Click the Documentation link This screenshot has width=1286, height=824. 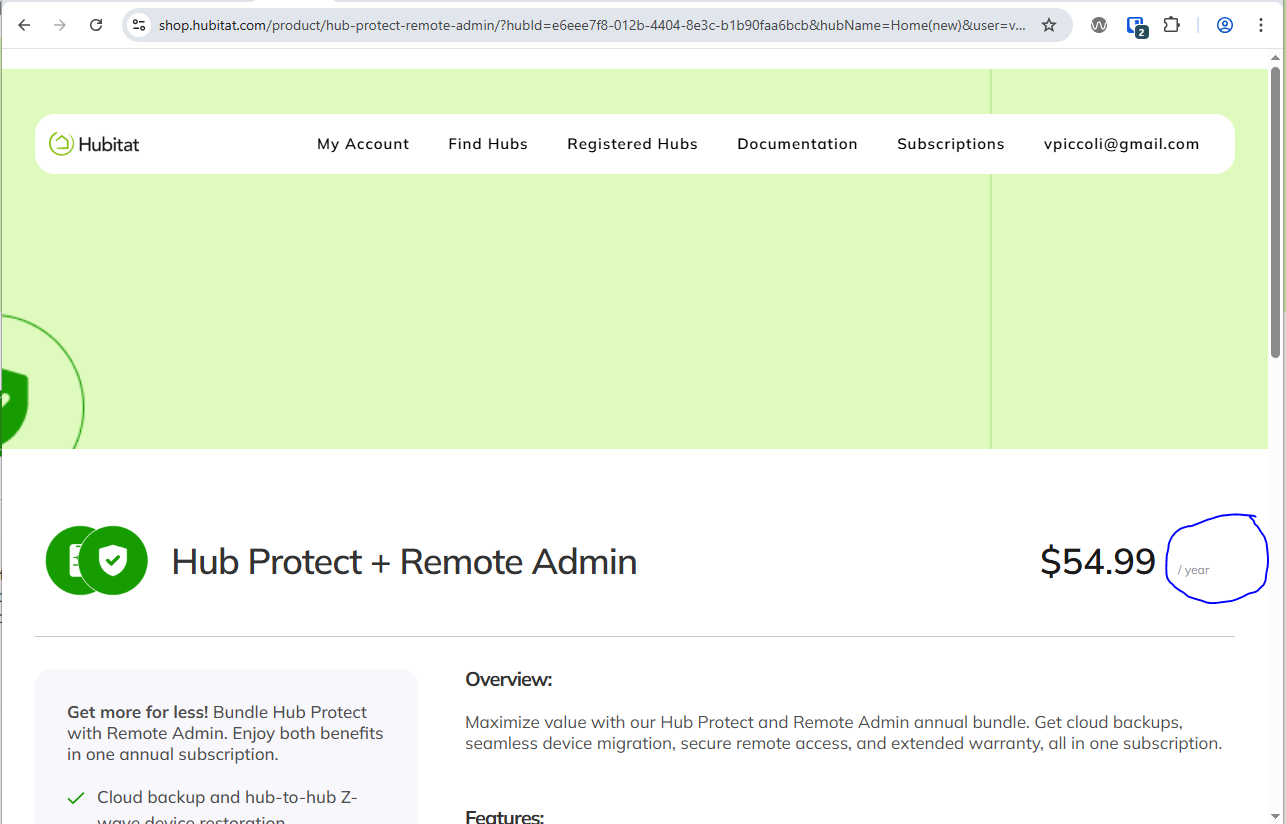coord(797,143)
